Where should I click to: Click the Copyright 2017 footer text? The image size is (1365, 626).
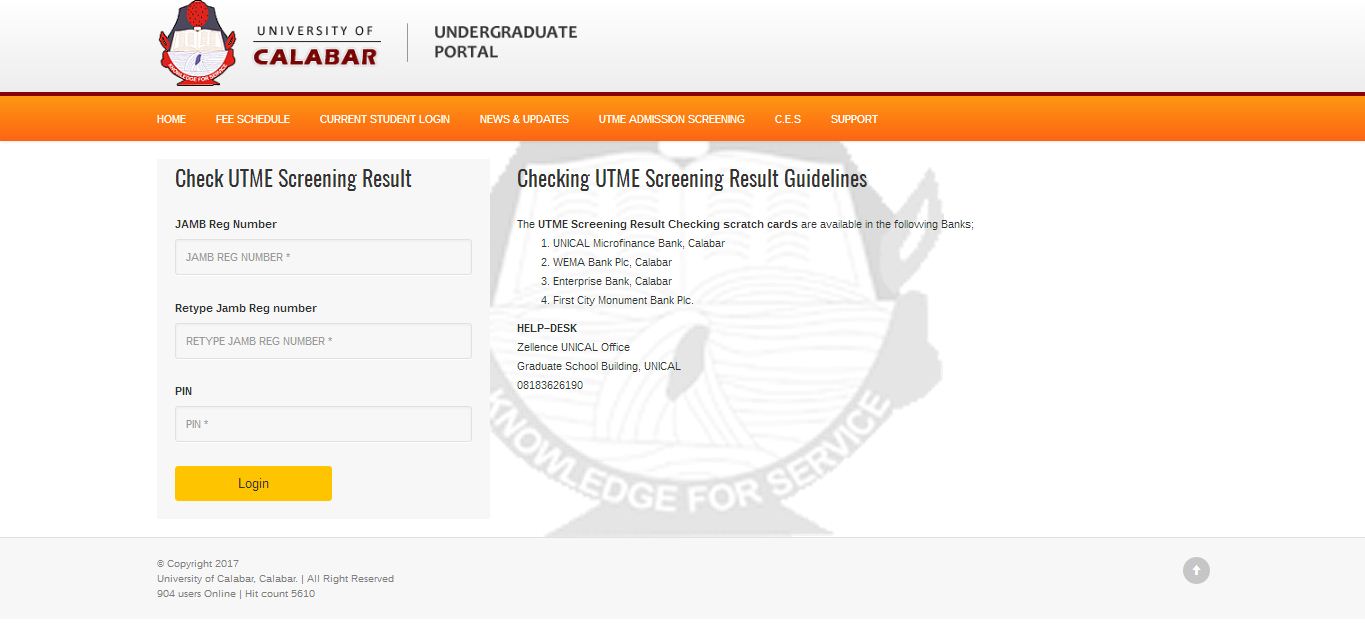click(198, 564)
